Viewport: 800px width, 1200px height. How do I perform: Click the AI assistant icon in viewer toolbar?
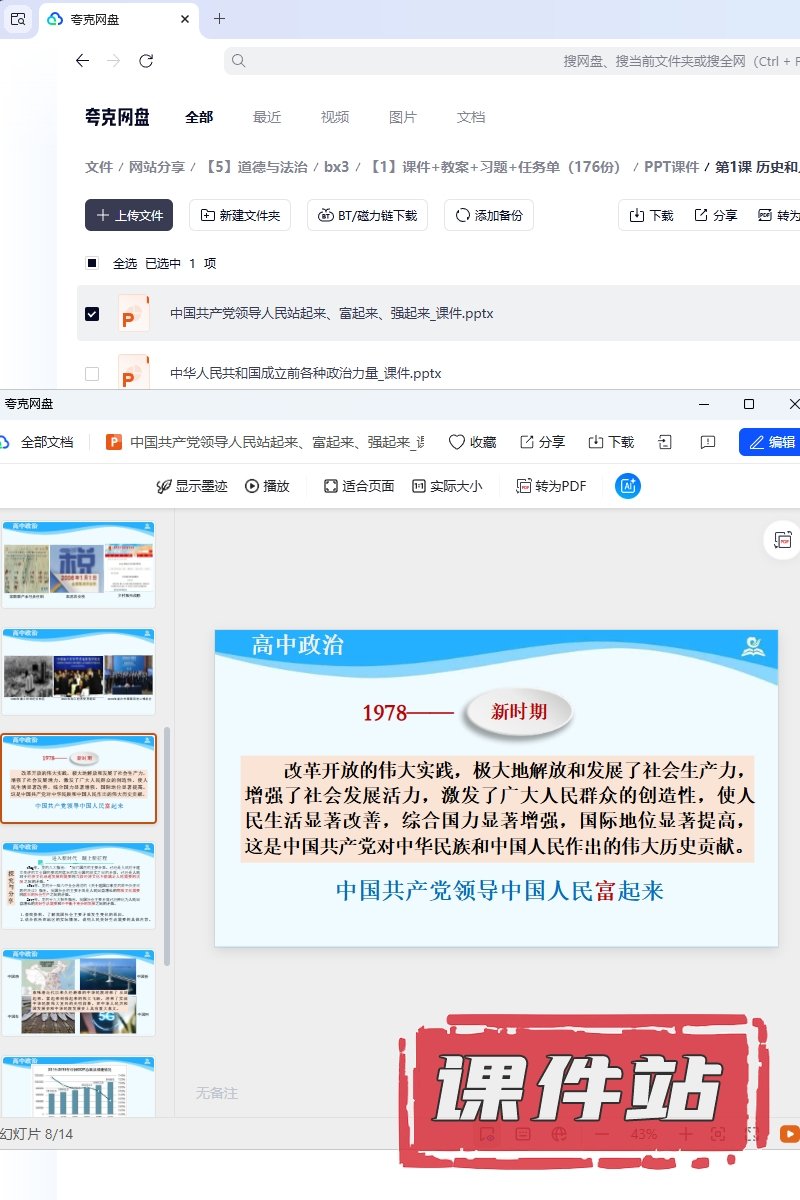(x=628, y=486)
